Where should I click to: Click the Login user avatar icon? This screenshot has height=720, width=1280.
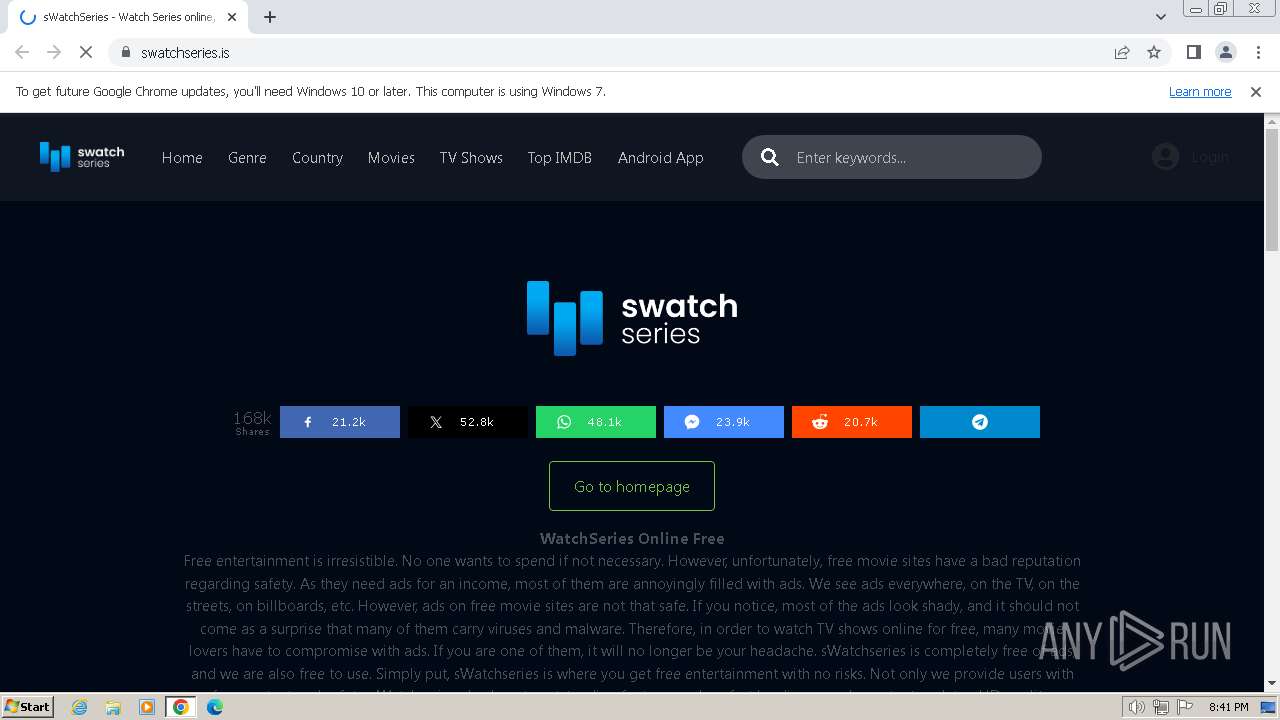coord(1165,157)
